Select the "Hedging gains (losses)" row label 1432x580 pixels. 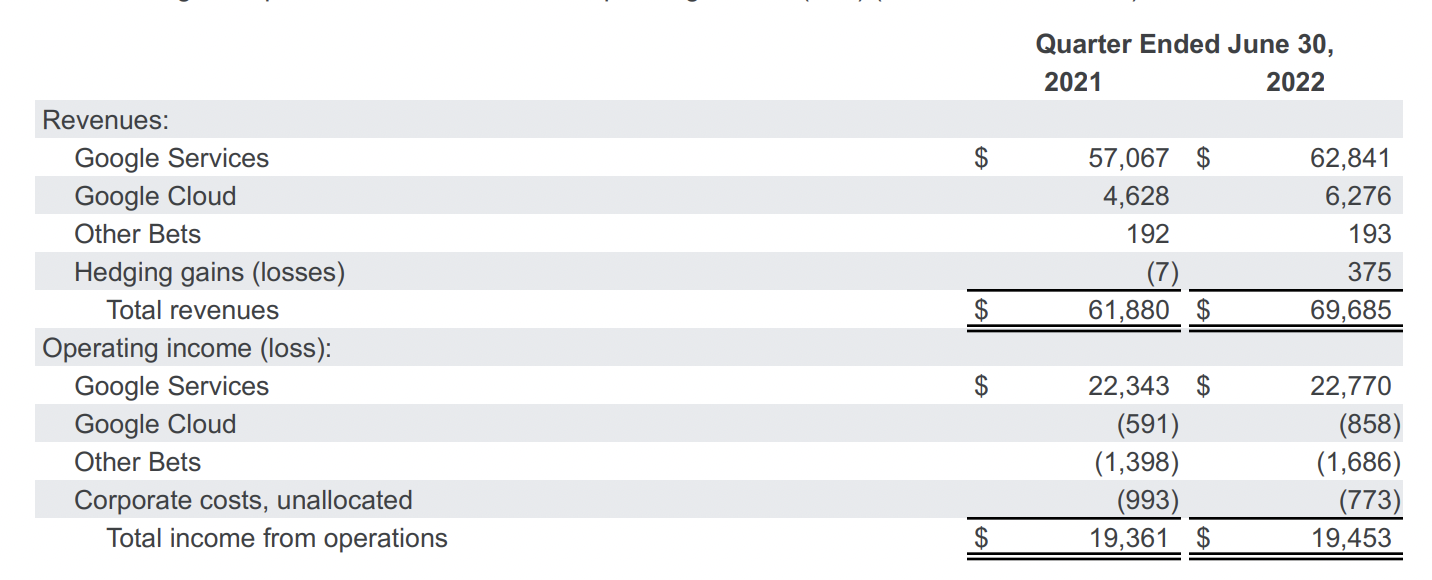pyautogui.click(x=209, y=272)
